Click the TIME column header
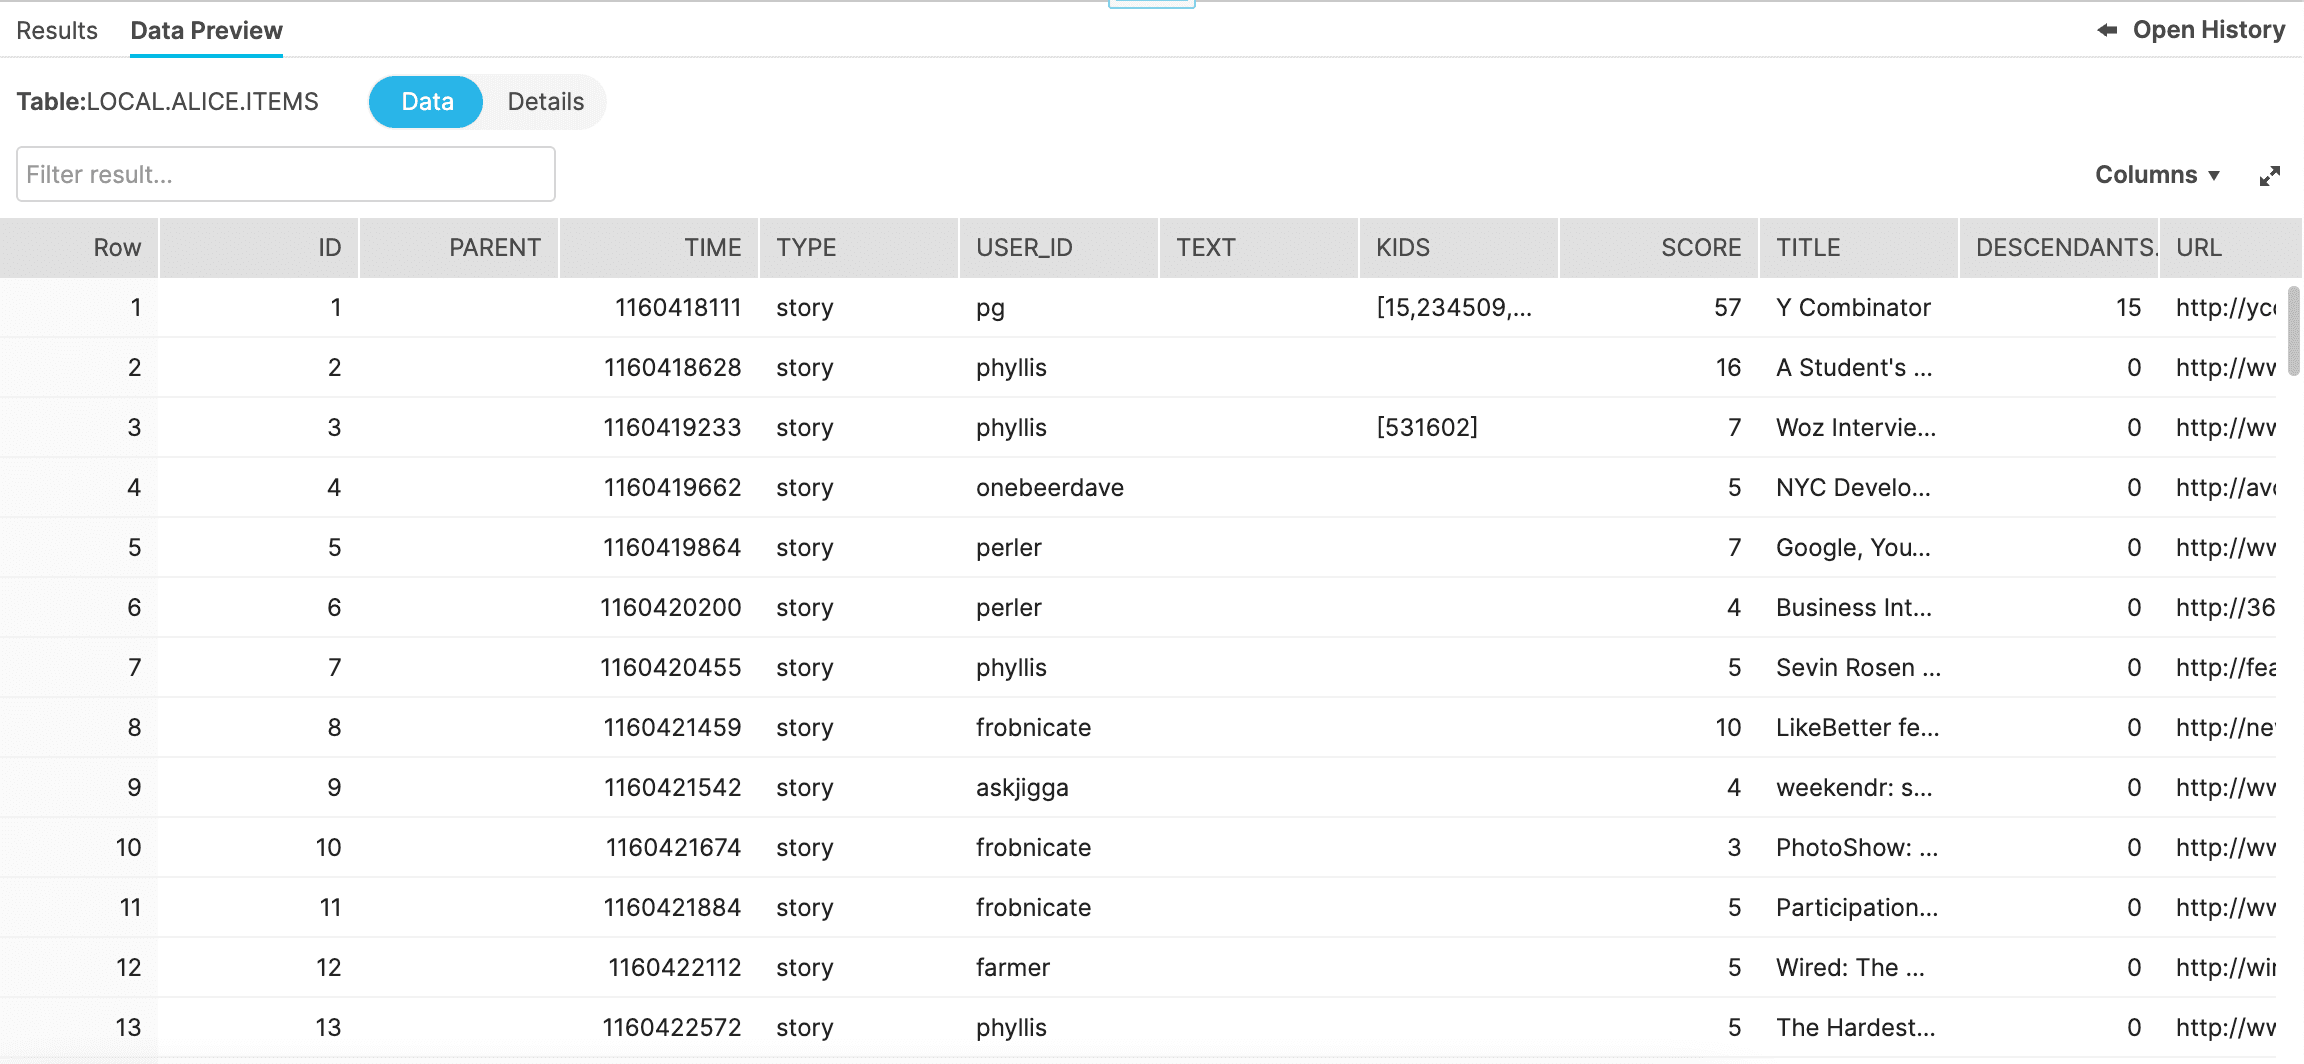This screenshot has height=1064, width=2304. coord(712,248)
